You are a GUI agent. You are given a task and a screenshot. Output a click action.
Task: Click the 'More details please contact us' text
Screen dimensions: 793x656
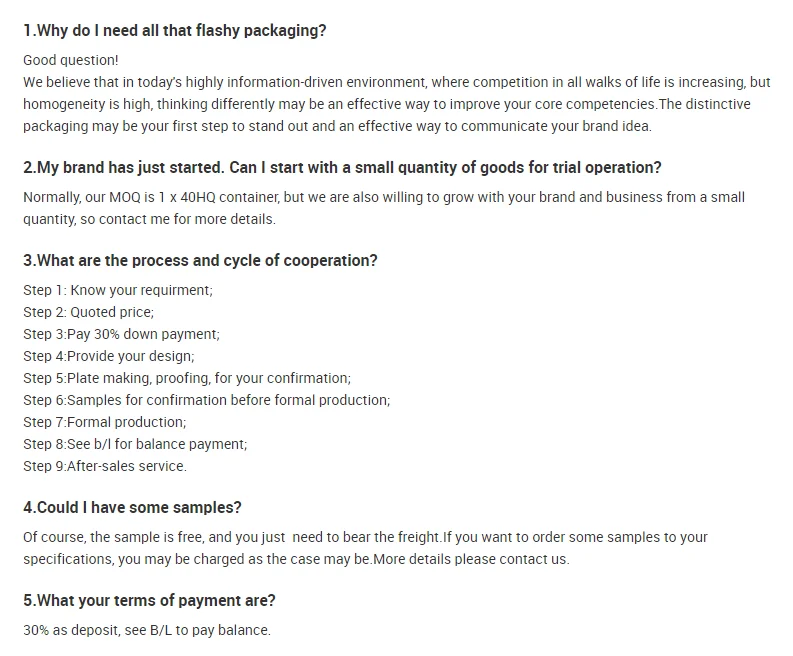coord(471,559)
